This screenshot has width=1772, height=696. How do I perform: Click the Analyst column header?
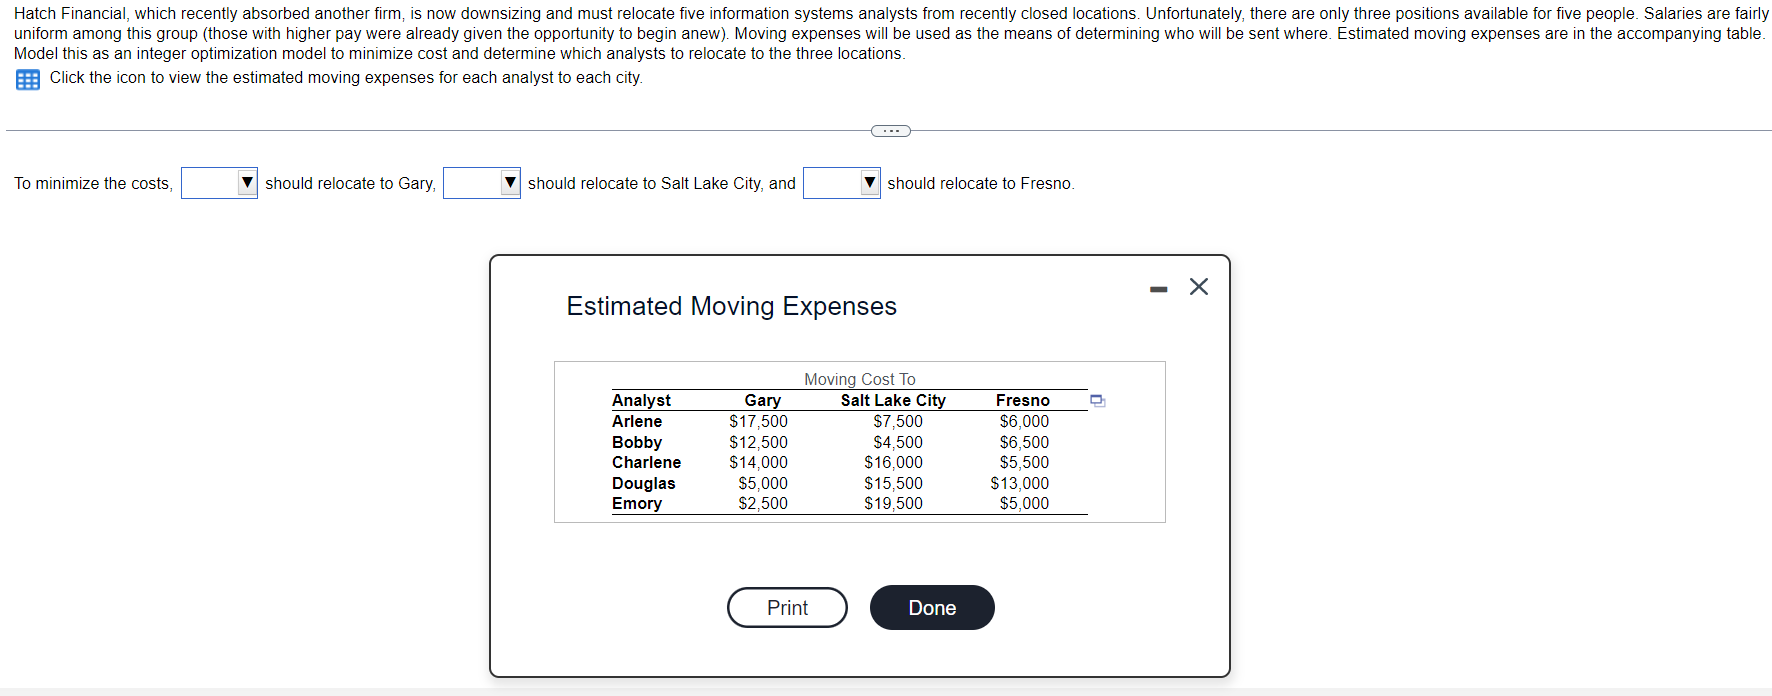click(x=641, y=400)
